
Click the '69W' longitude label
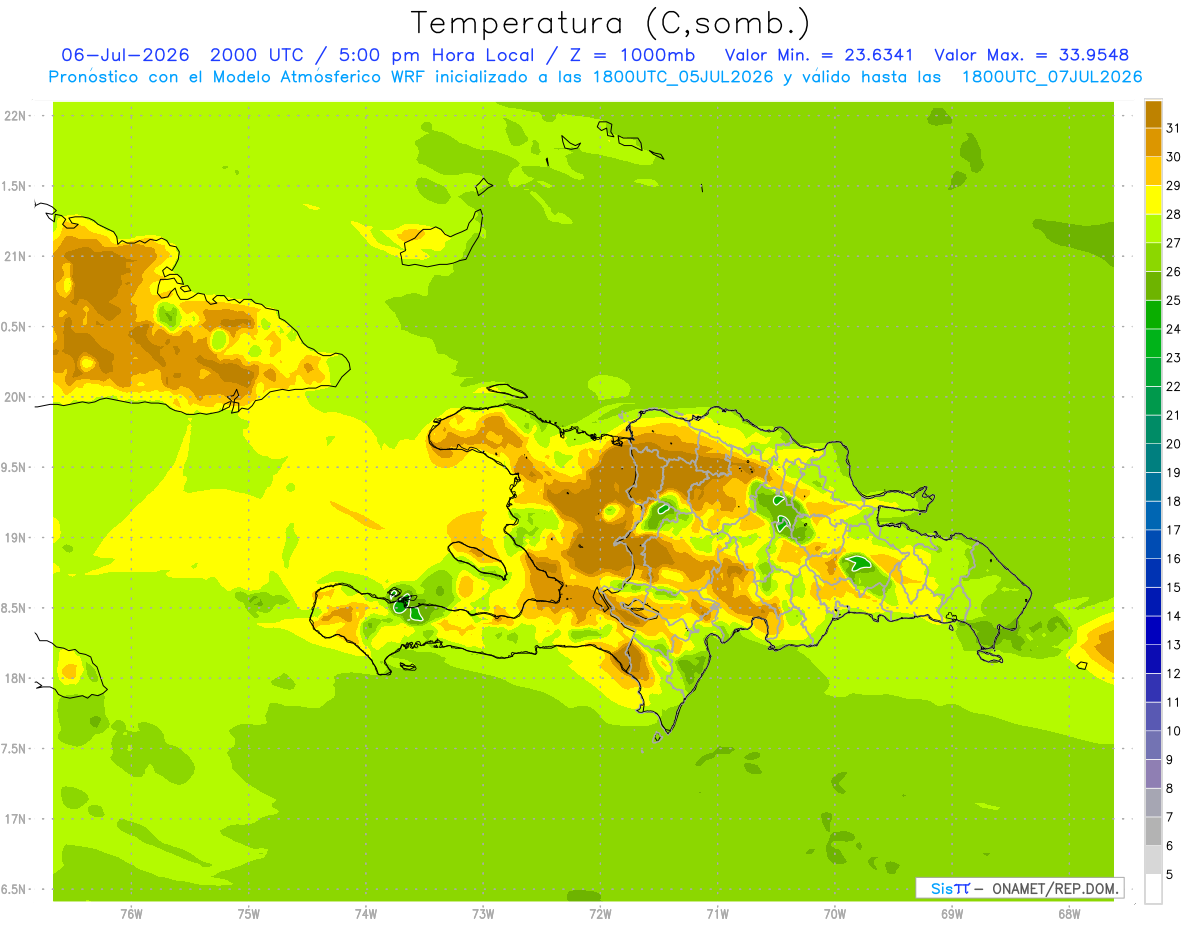[x=951, y=913]
